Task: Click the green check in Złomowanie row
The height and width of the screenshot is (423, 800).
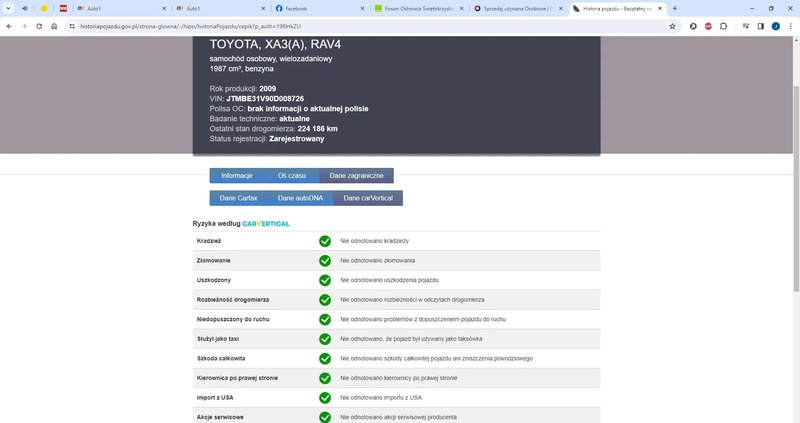Action: tap(325, 261)
